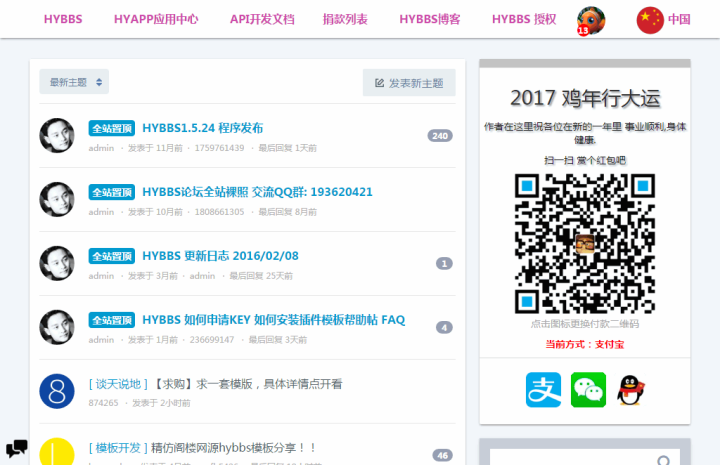720x465 pixels.
Task: Click 全站置顶 tag on FAQ thread
Action: pos(112,320)
